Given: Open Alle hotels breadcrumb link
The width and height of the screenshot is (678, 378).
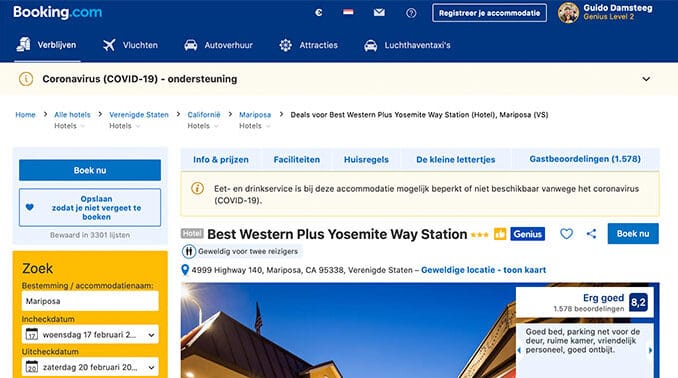Looking at the screenshot, I should point(72,115).
